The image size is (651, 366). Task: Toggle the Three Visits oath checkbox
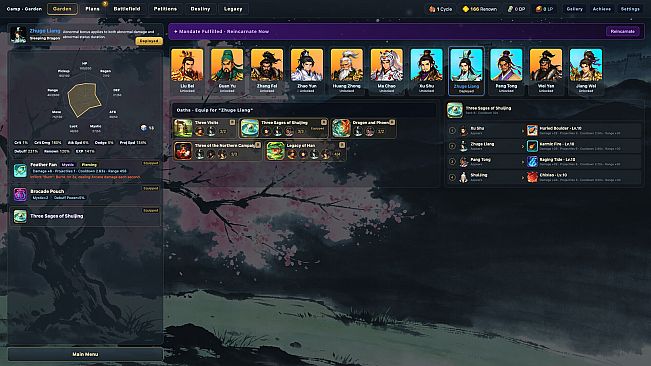[x=232, y=122]
